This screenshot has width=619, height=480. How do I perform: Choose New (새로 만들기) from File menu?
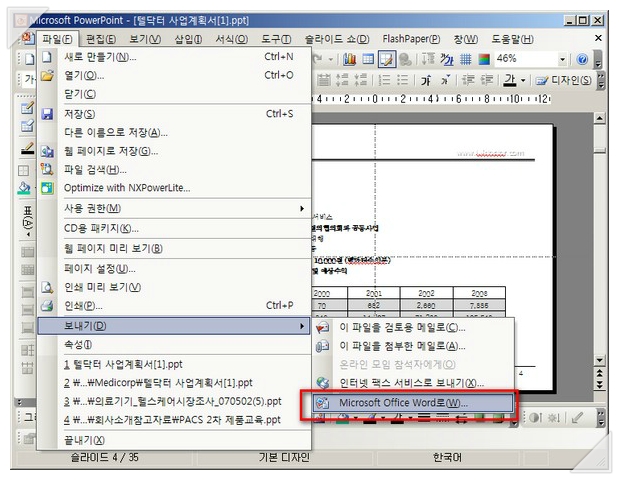pos(174,57)
